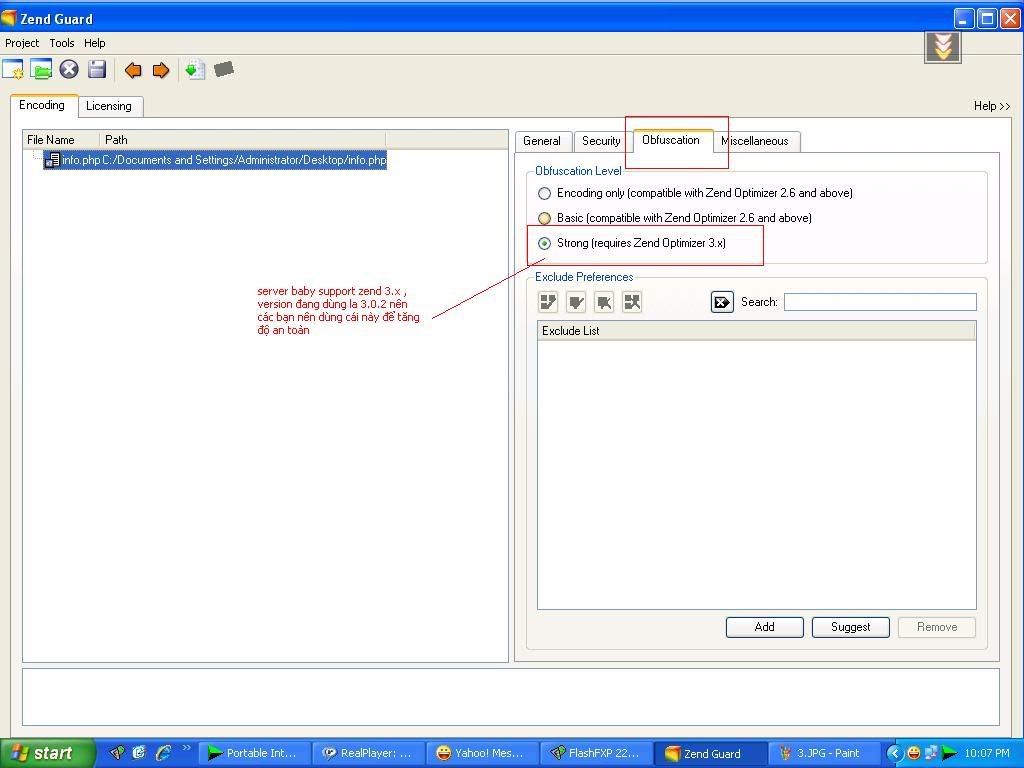Open the Help menu
The width and height of the screenshot is (1024, 768).
click(95, 43)
